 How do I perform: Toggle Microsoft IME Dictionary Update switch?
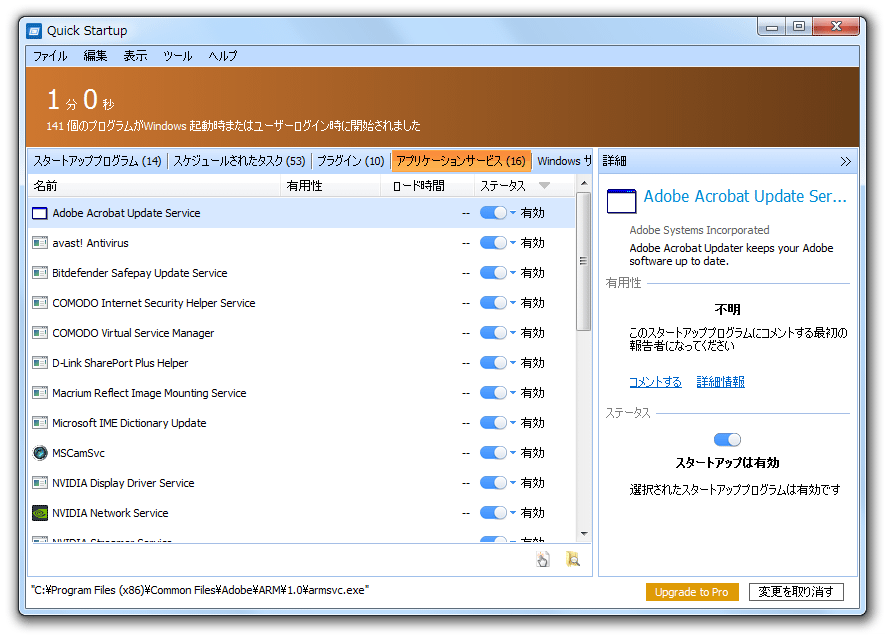coord(493,423)
